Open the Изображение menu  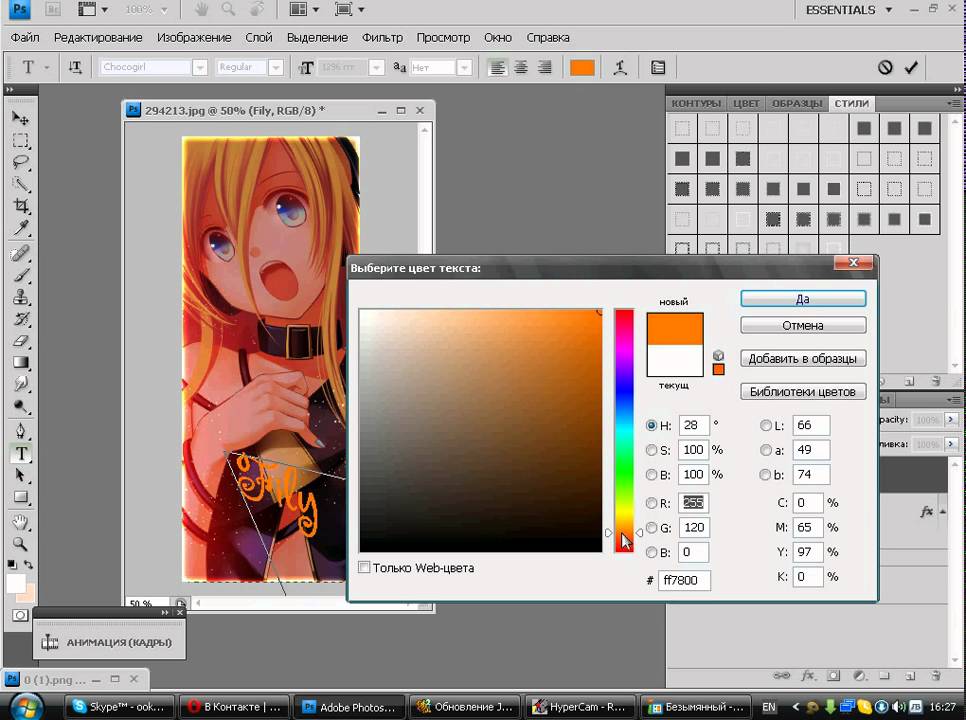pyautogui.click(x=194, y=38)
